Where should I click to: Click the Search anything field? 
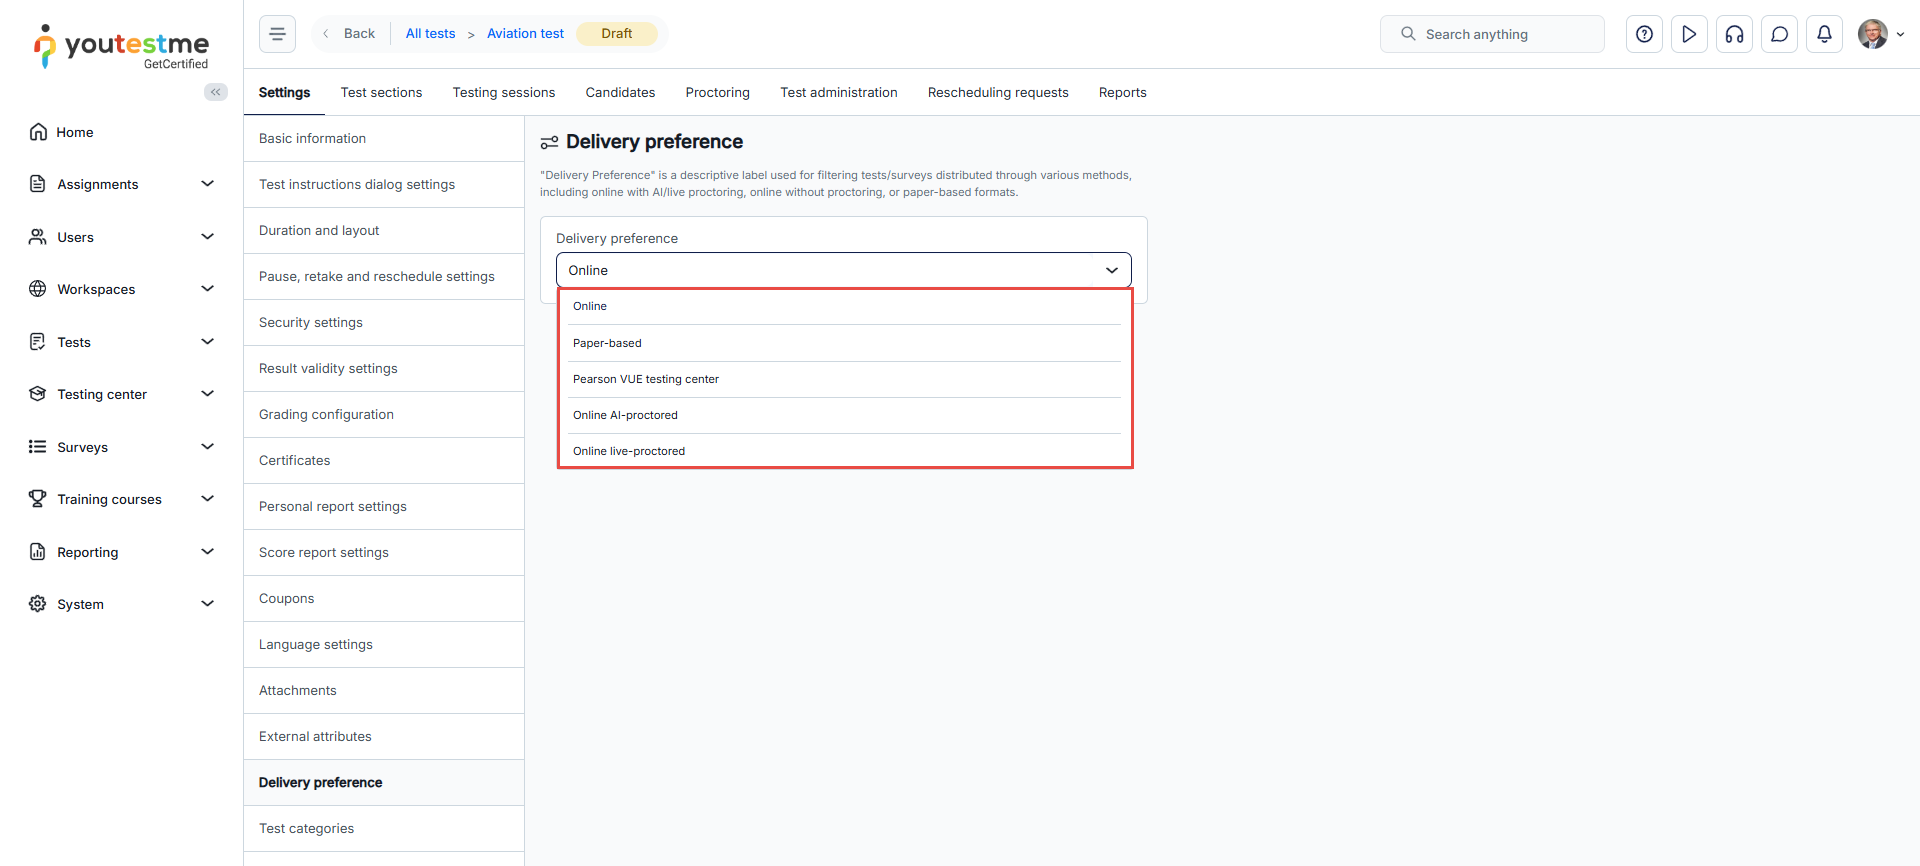coord(1492,34)
